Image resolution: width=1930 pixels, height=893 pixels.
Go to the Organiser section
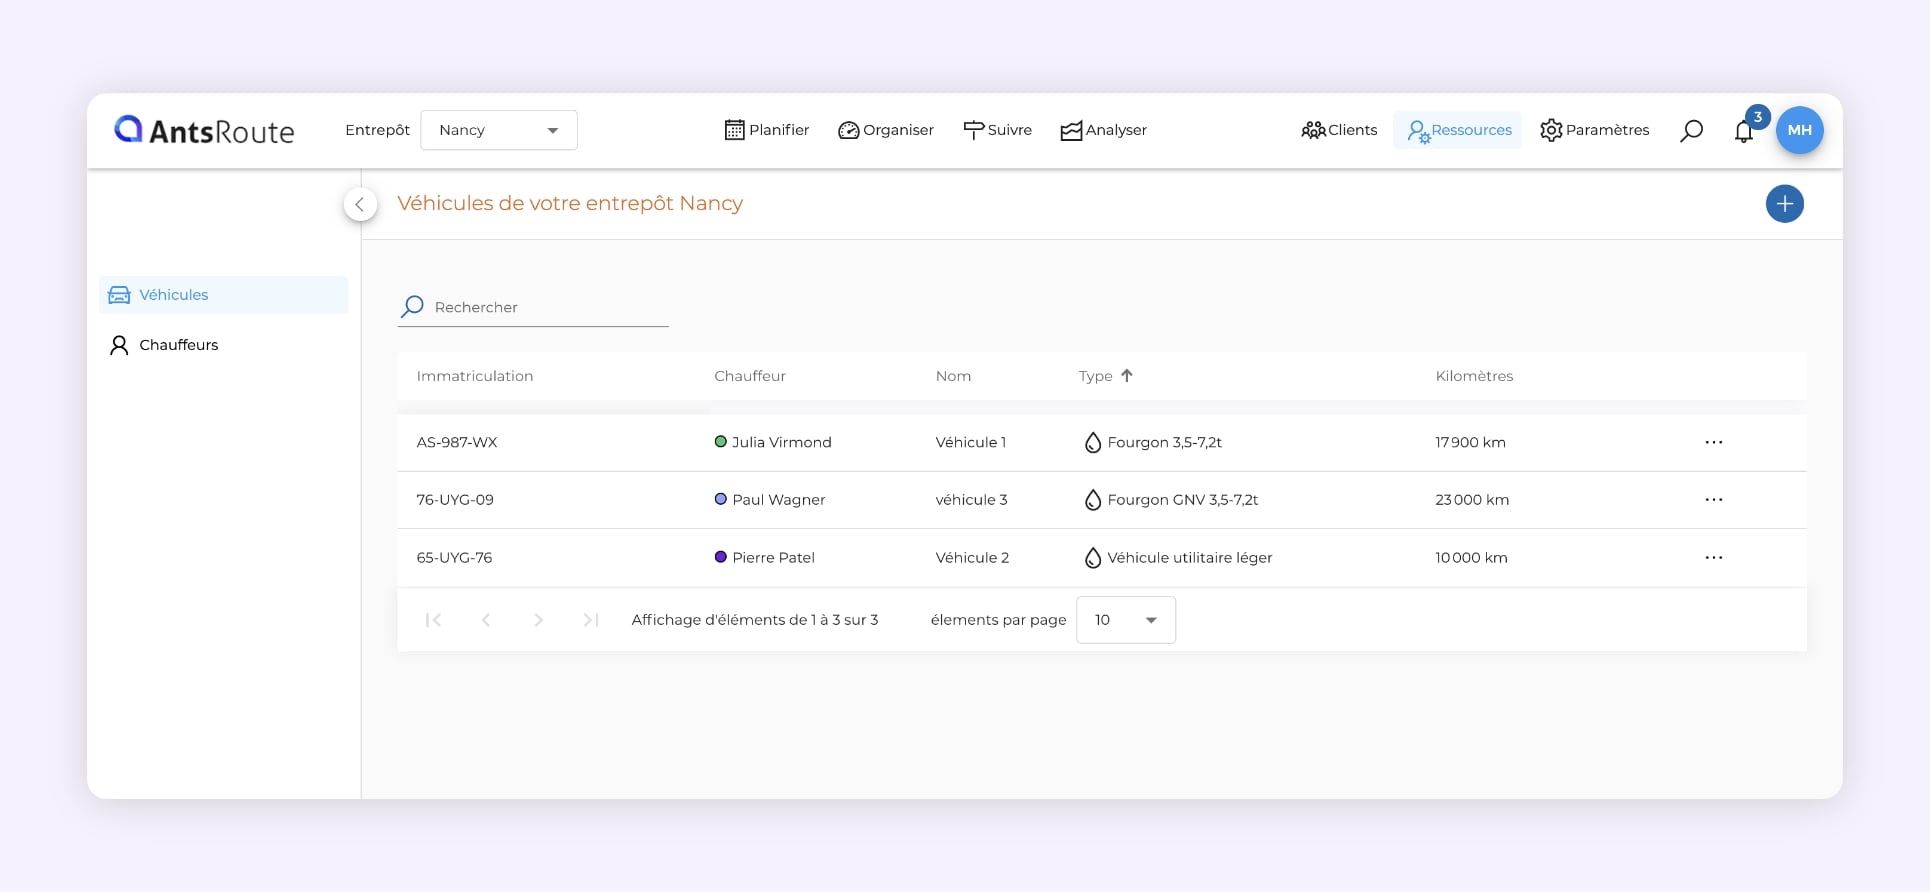(x=886, y=130)
